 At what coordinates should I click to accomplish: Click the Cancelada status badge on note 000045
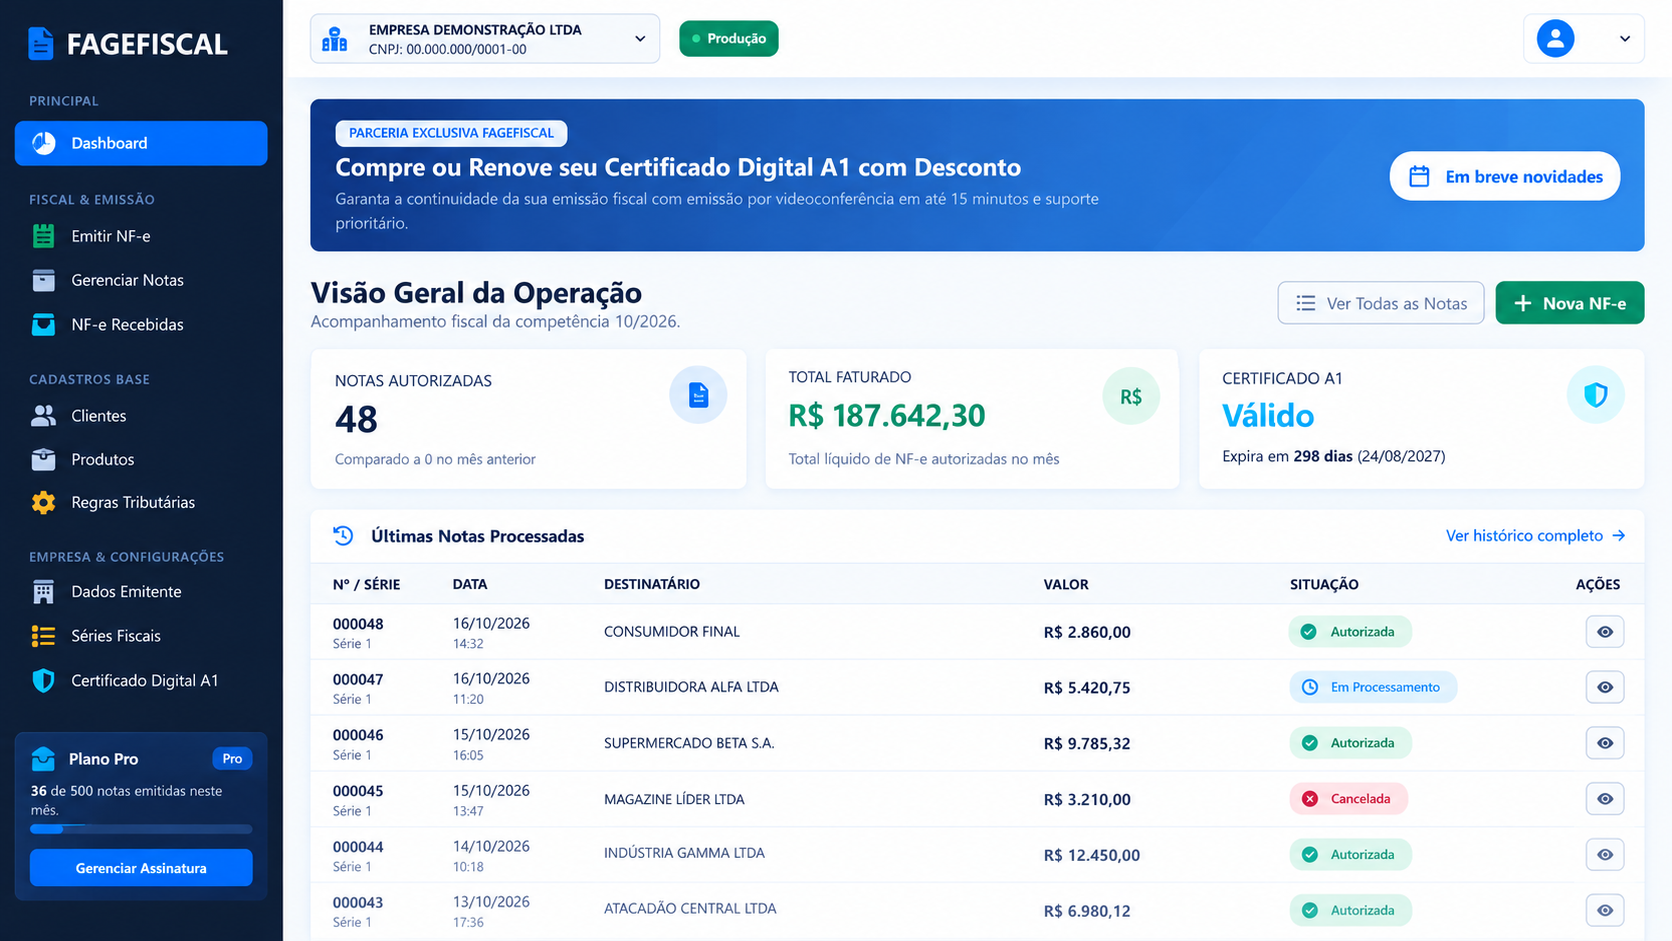click(1348, 799)
